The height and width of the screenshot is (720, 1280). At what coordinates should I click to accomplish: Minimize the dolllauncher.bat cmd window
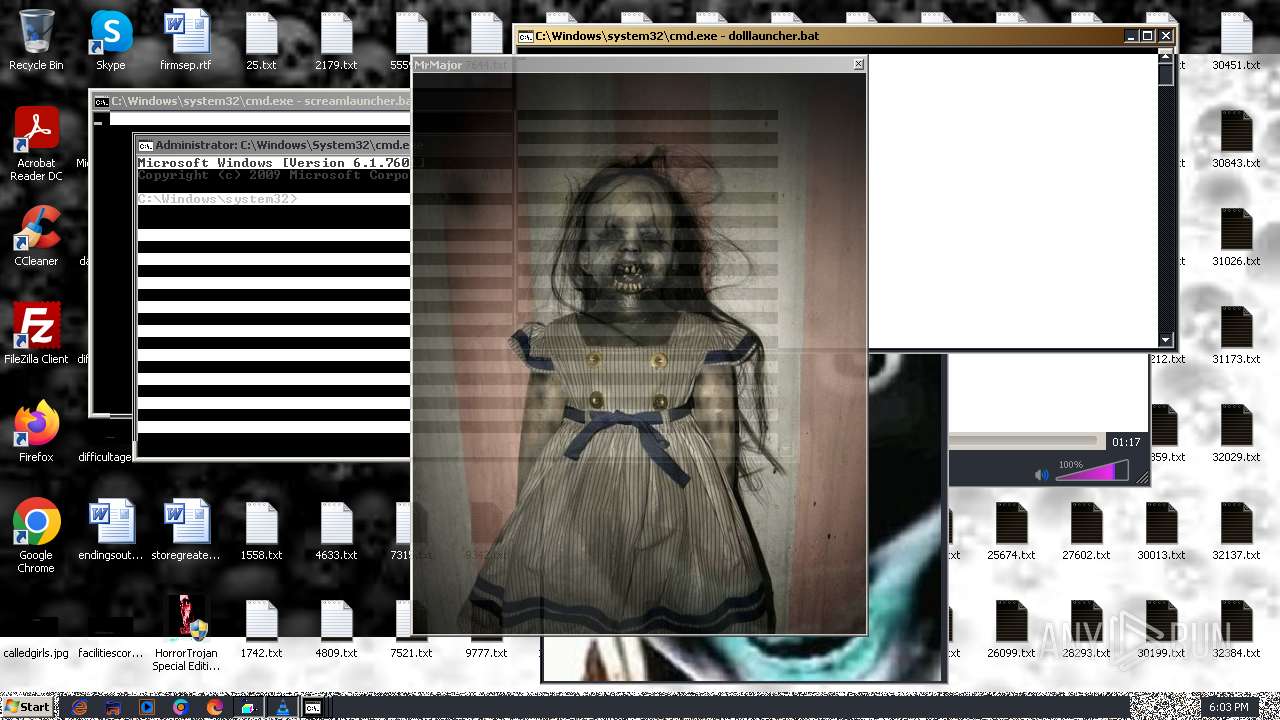(1131, 36)
